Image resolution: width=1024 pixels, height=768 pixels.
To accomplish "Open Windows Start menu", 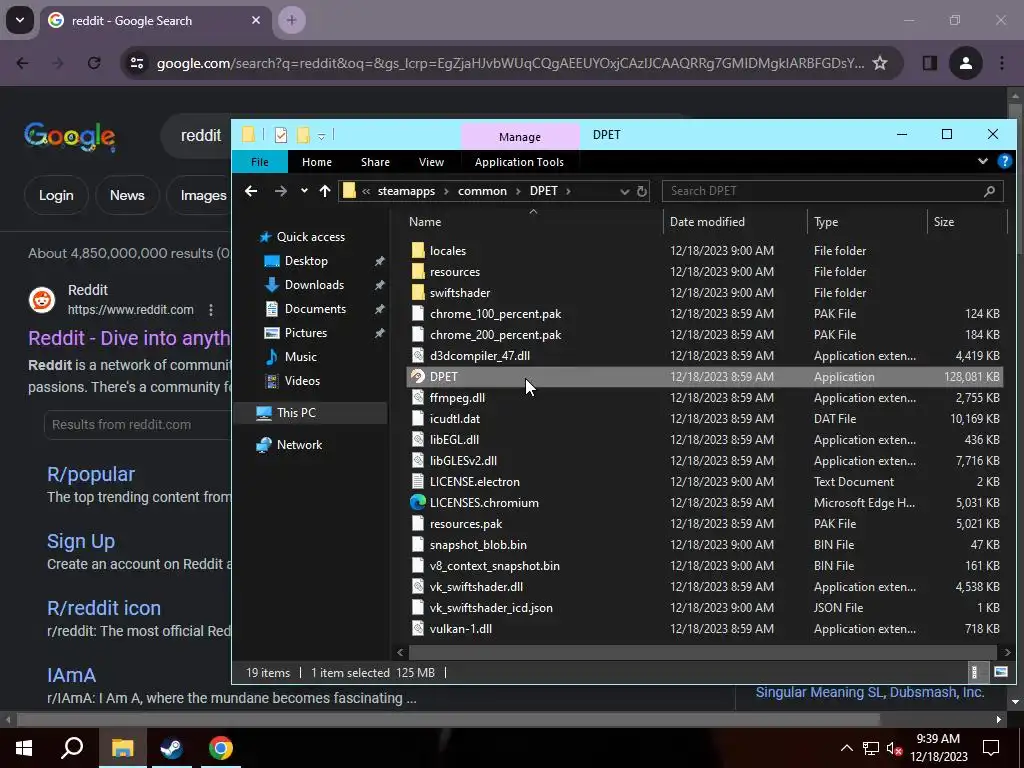I will pyautogui.click(x=24, y=748).
